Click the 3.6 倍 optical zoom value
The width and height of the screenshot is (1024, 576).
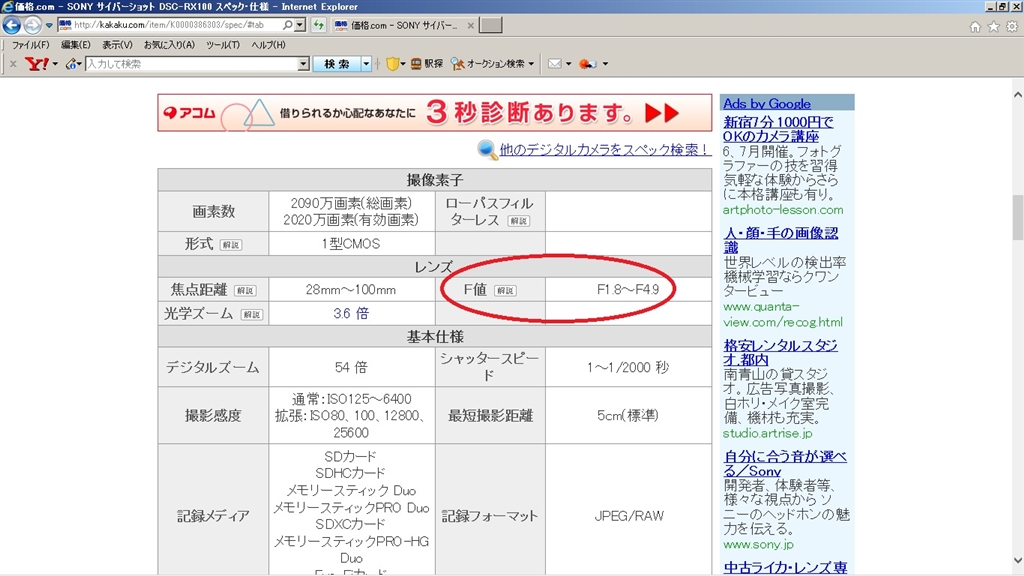coord(351,313)
